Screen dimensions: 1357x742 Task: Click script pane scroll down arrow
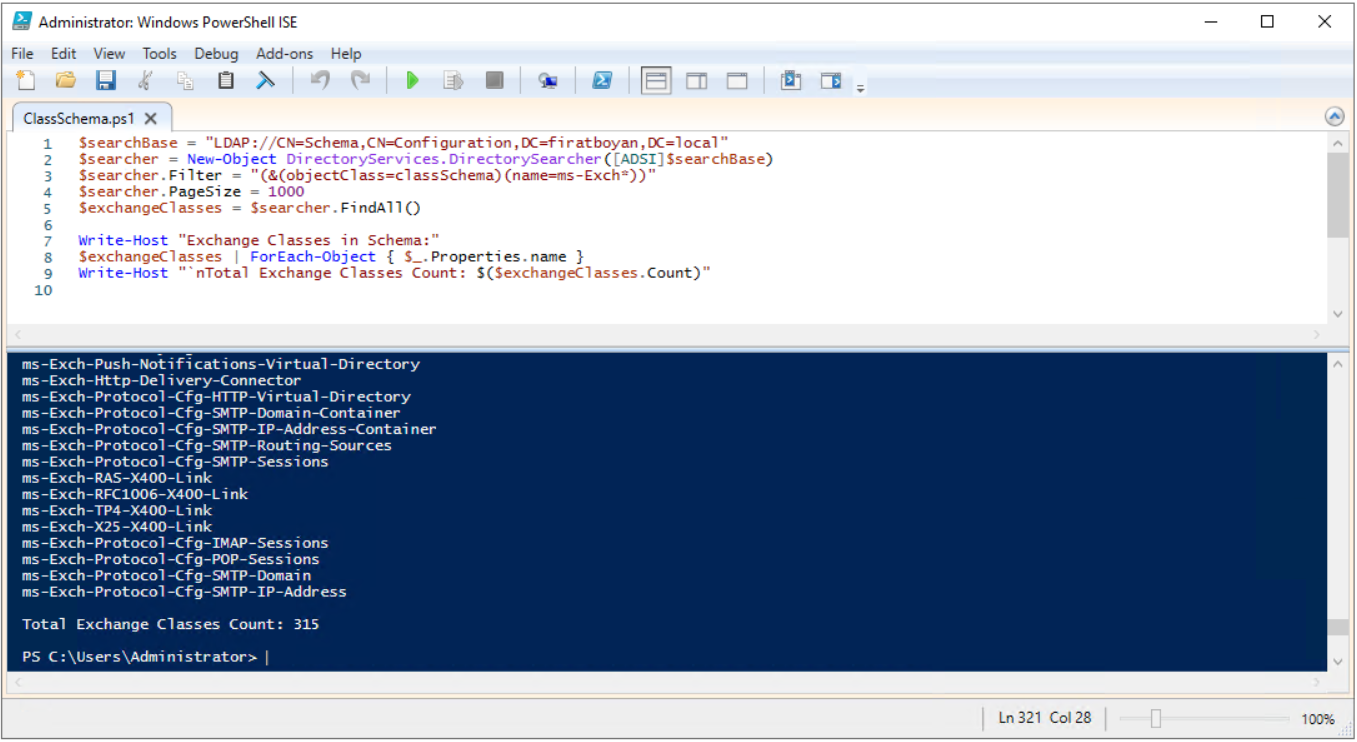1338,314
